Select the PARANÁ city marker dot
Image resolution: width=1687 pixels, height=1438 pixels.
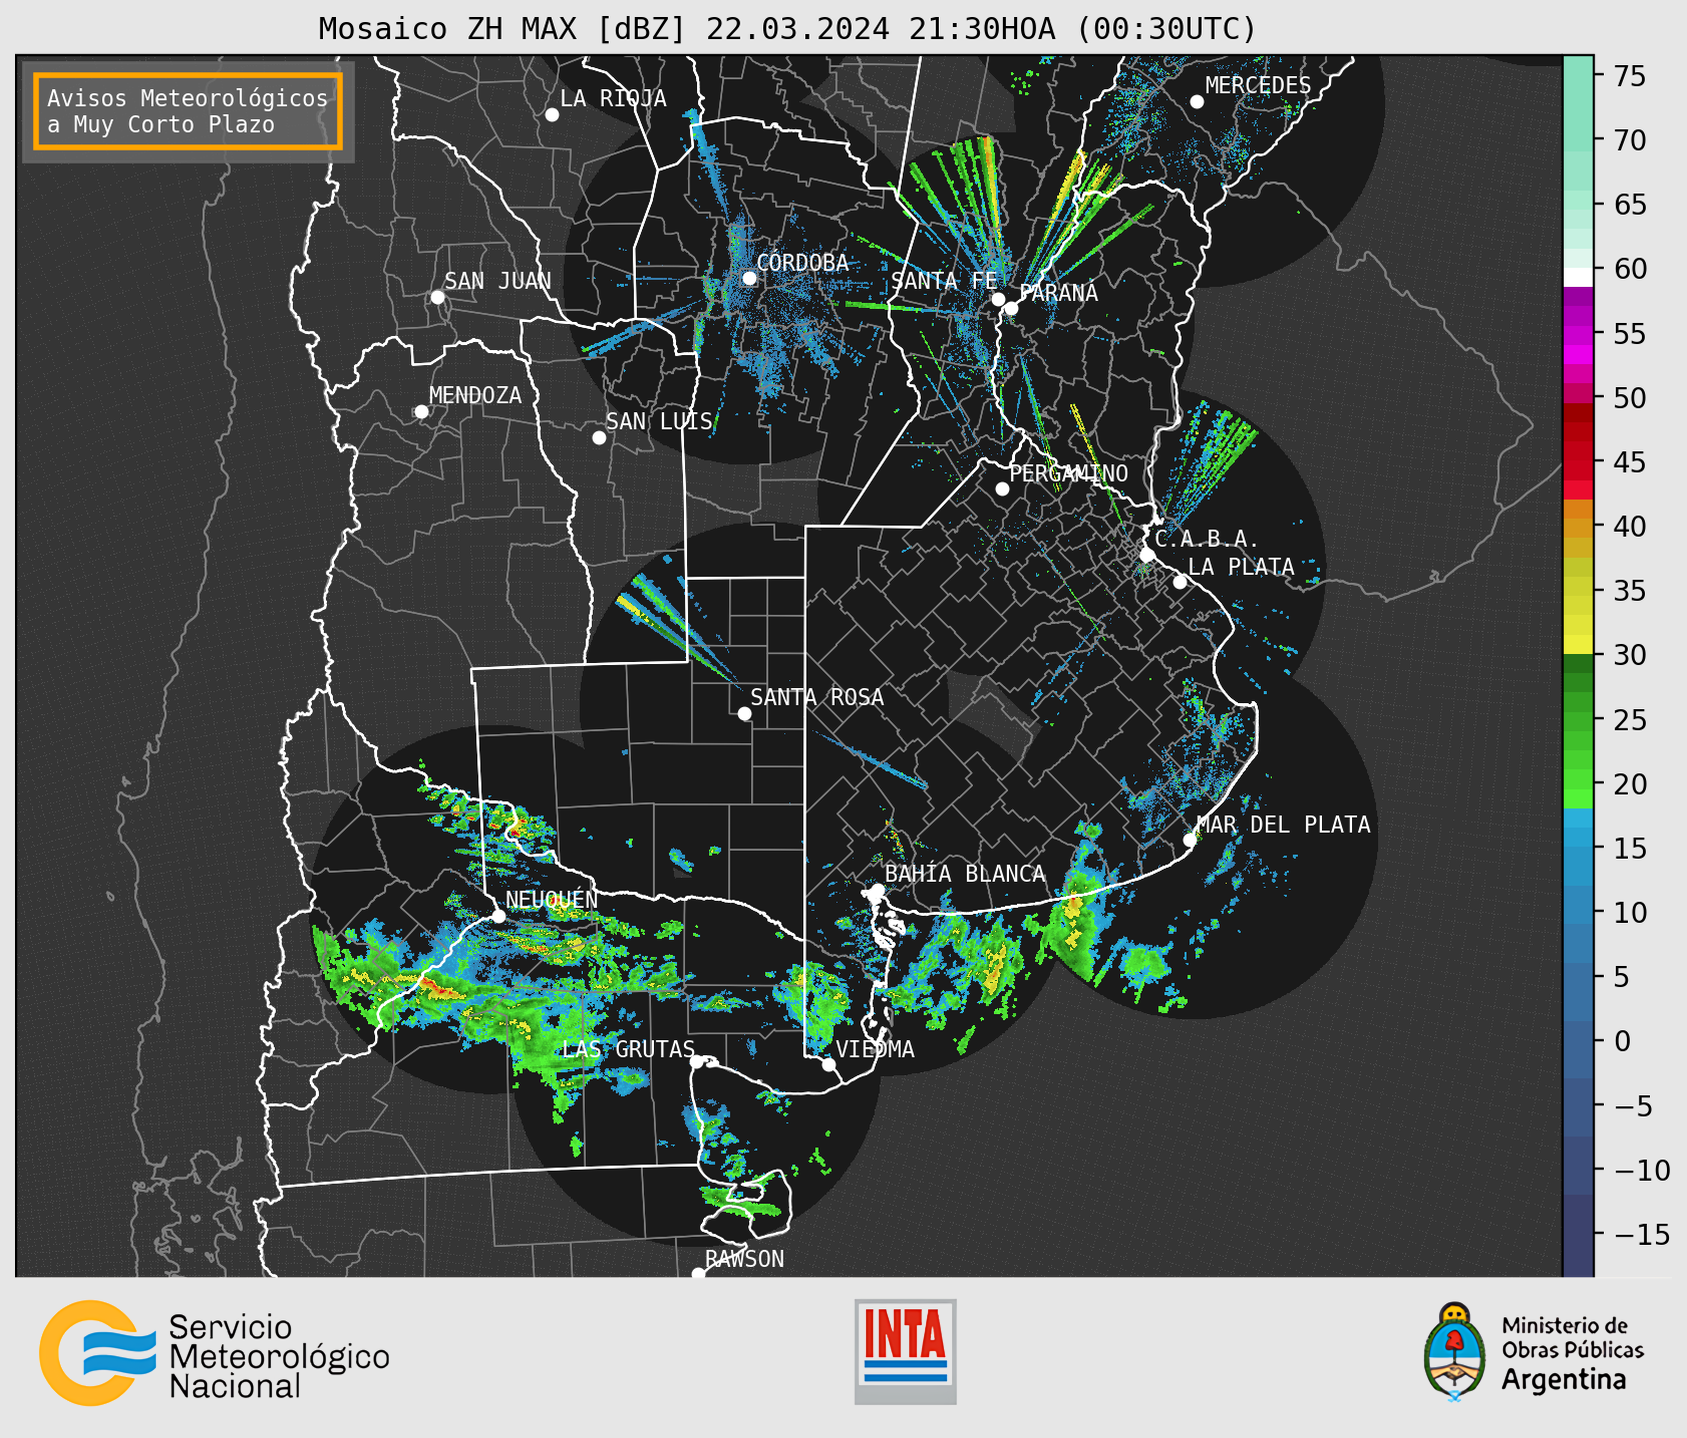(x=1011, y=308)
